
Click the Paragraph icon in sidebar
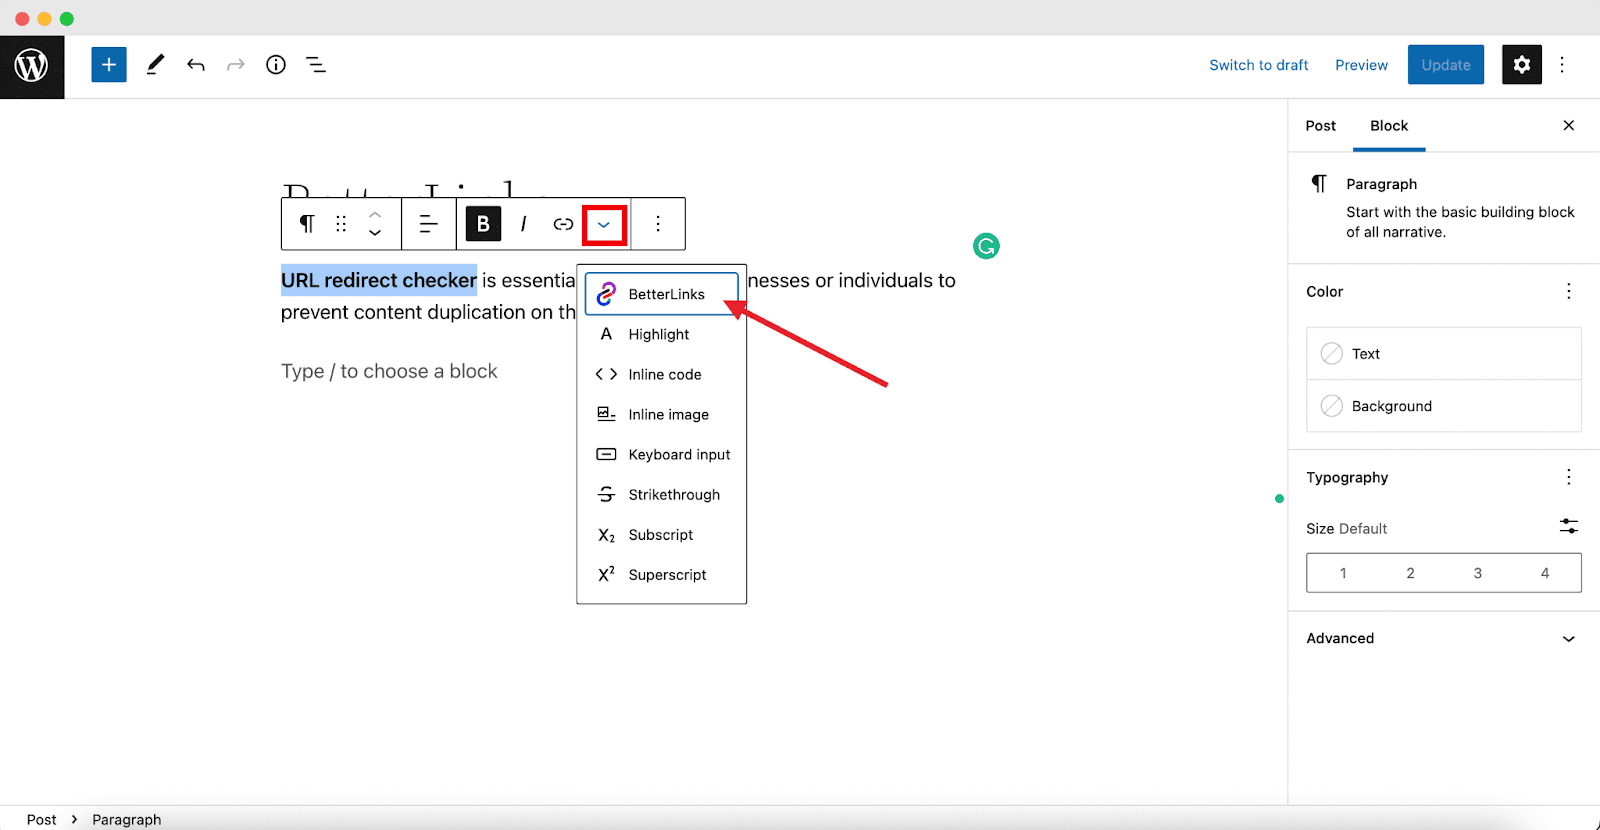coord(1319,184)
